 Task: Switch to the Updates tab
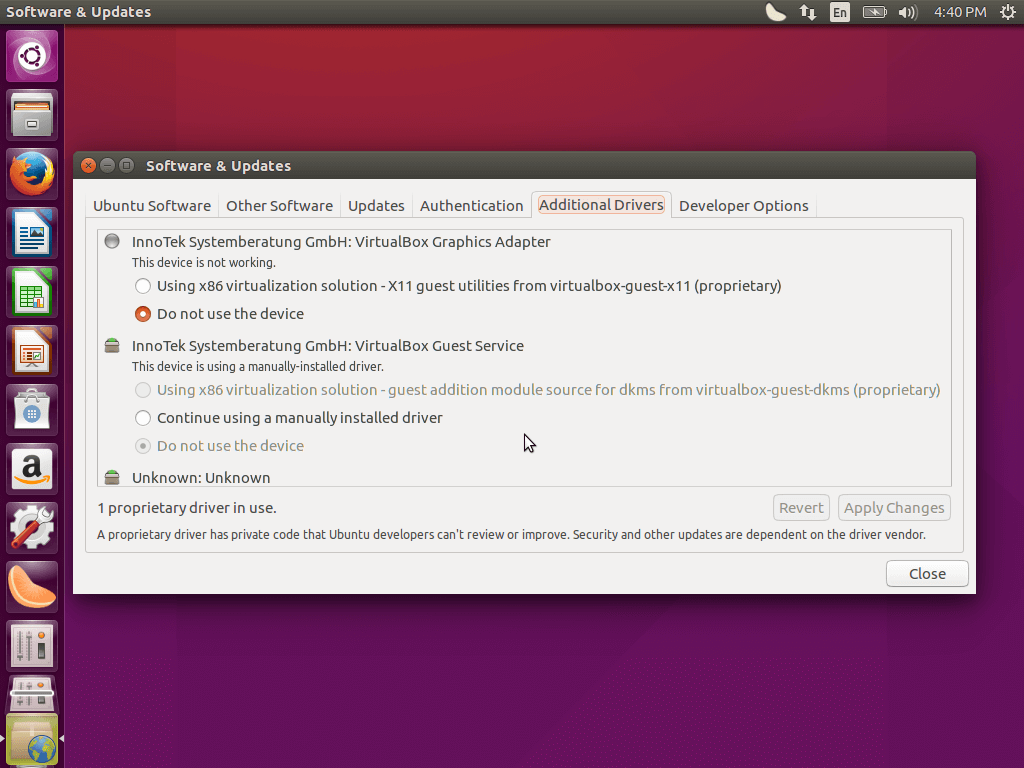pos(376,205)
